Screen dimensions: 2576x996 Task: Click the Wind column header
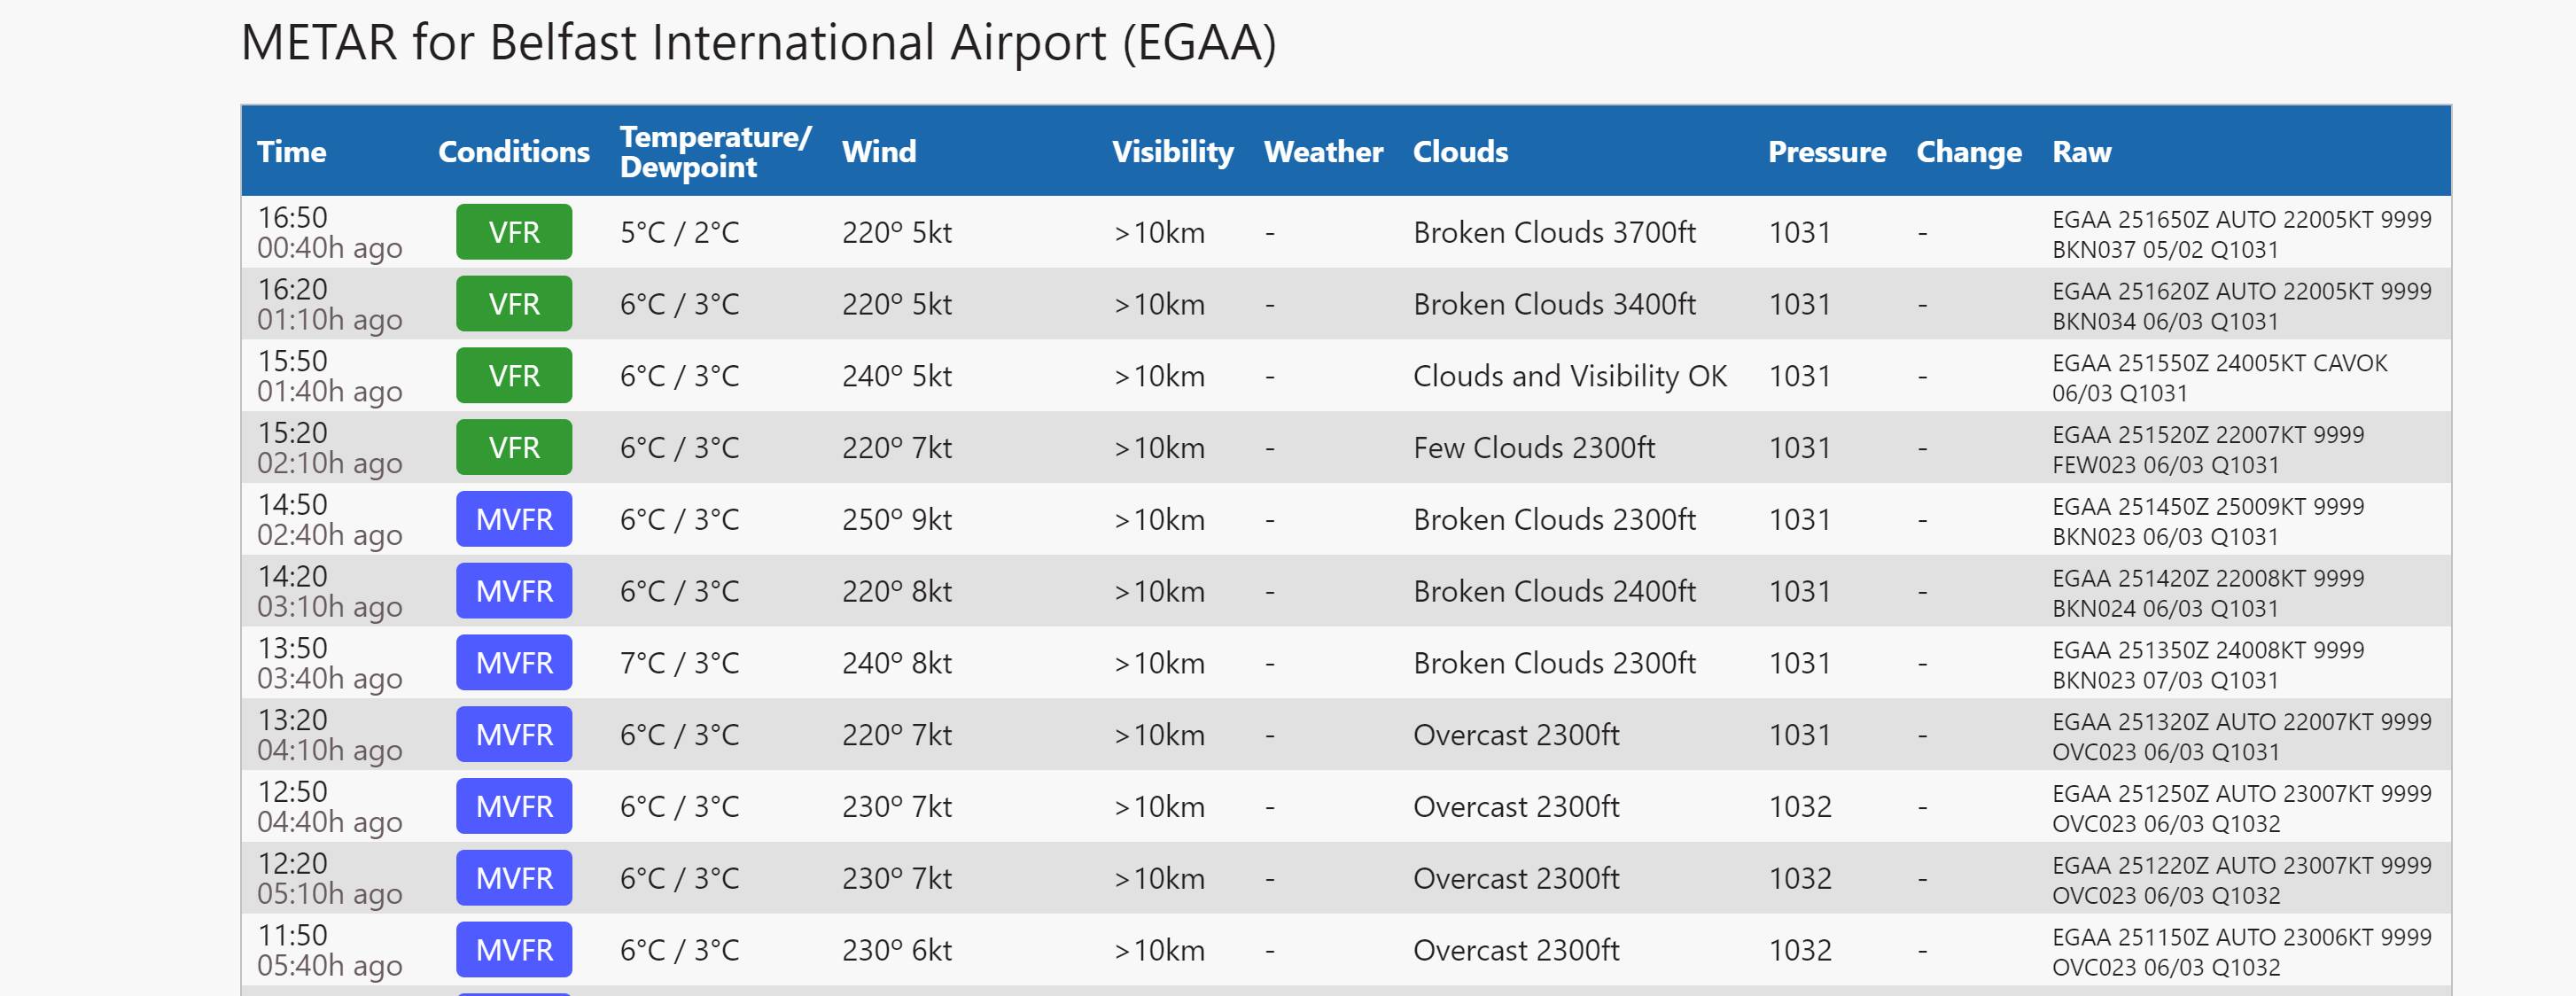[879, 152]
